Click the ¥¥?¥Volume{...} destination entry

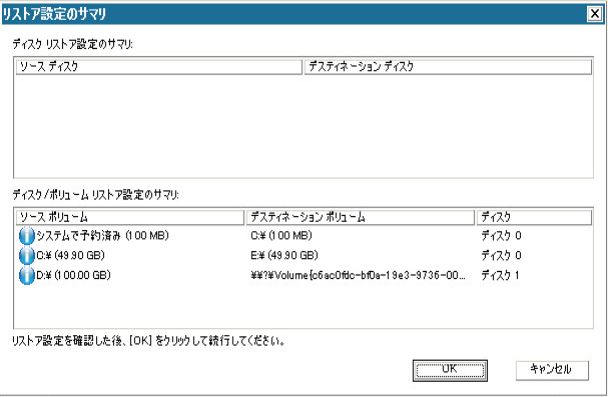pyautogui.click(x=358, y=275)
